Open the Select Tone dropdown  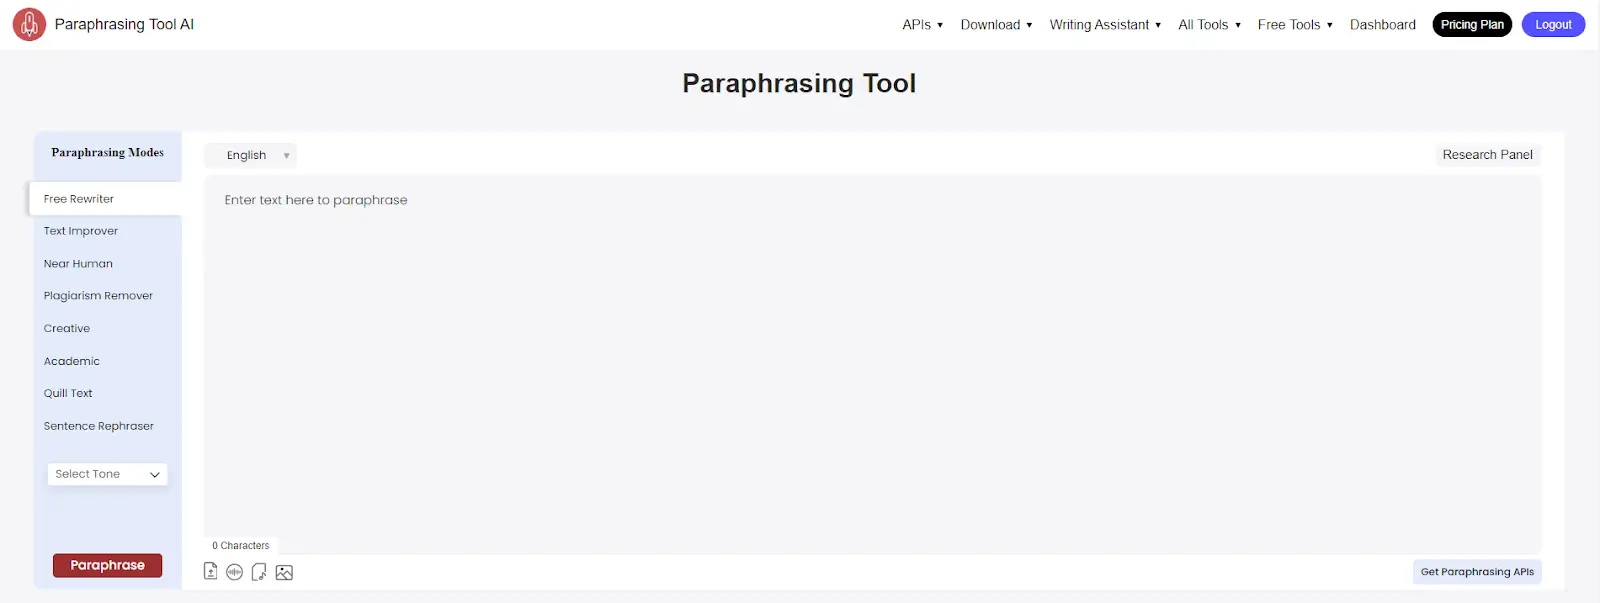107,474
